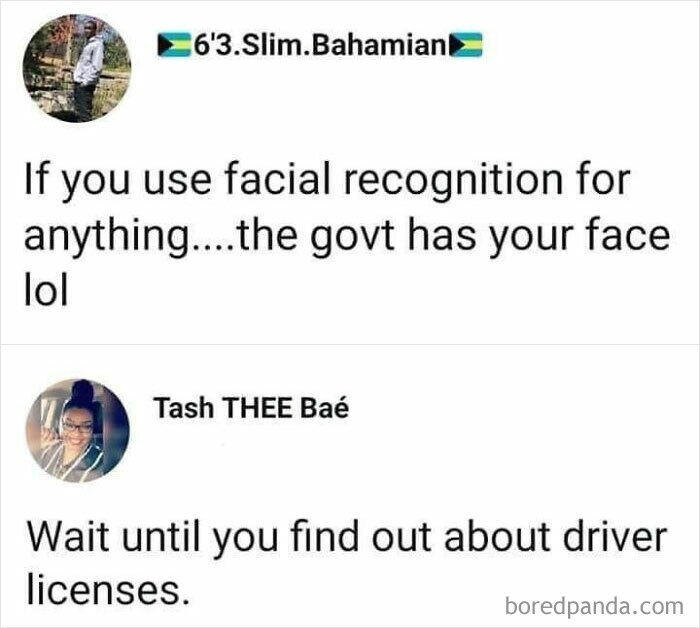This screenshot has height=628, width=700.
Task: Select the word "facial" in first tweet
Action: tap(277, 179)
